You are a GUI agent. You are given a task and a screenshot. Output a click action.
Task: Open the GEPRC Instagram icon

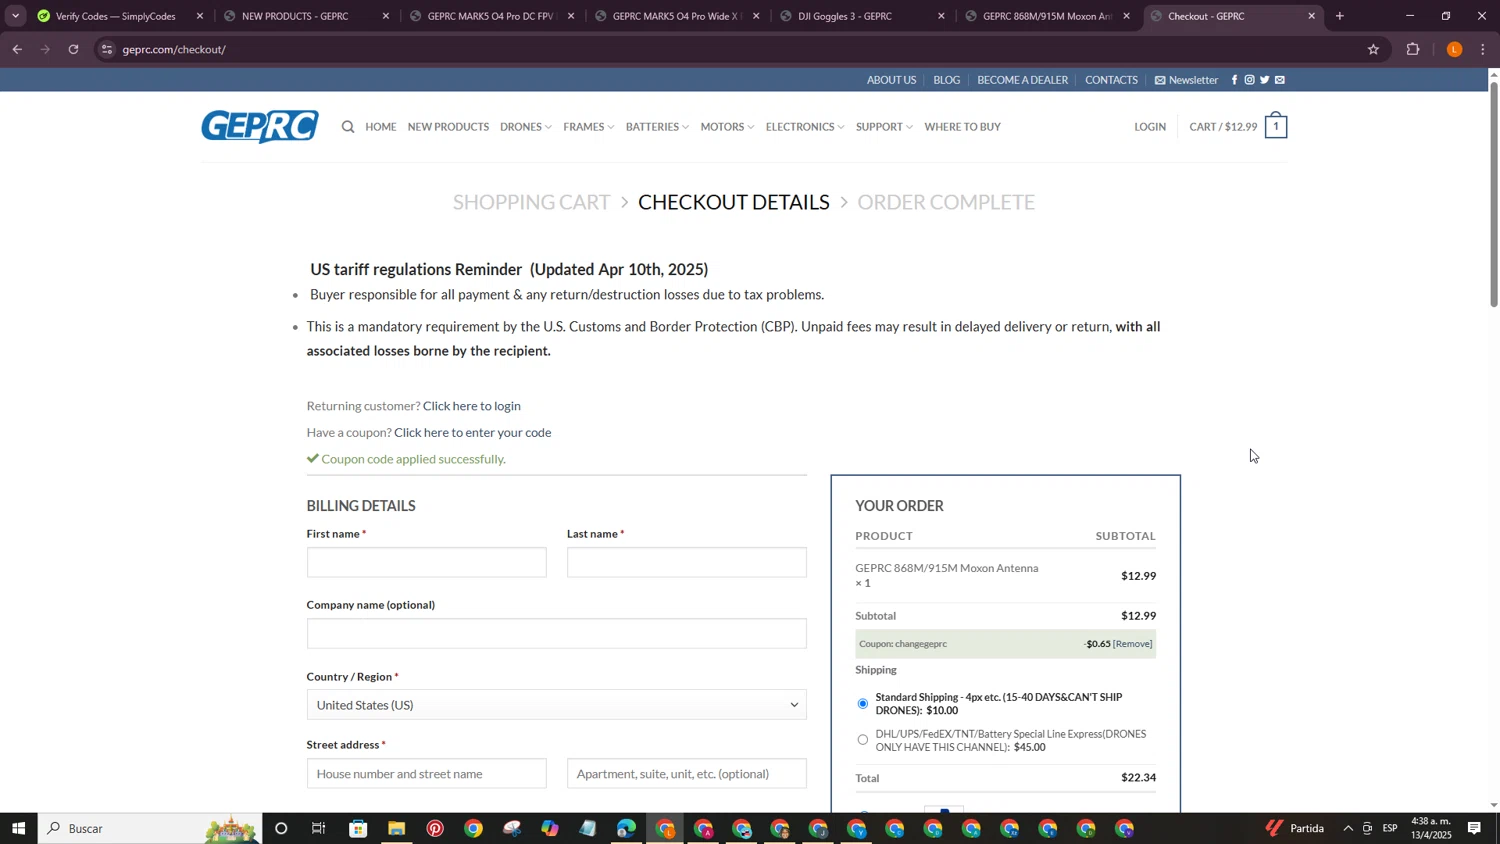(x=1249, y=80)
